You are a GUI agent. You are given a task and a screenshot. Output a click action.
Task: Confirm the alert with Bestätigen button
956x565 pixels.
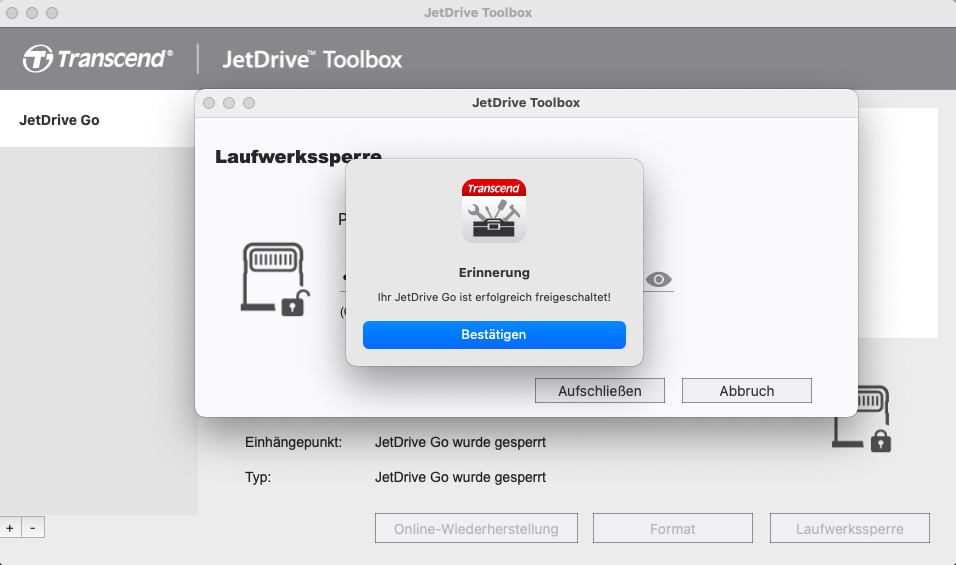[494, 335]
